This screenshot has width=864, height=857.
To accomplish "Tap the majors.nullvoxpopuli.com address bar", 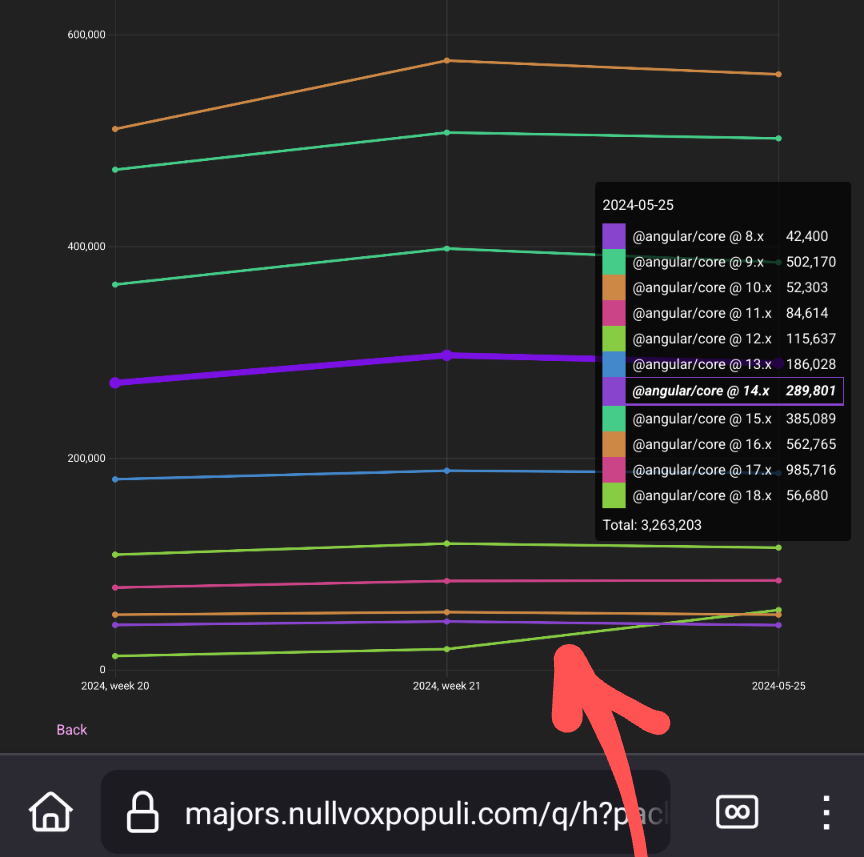I will (385, 812).
